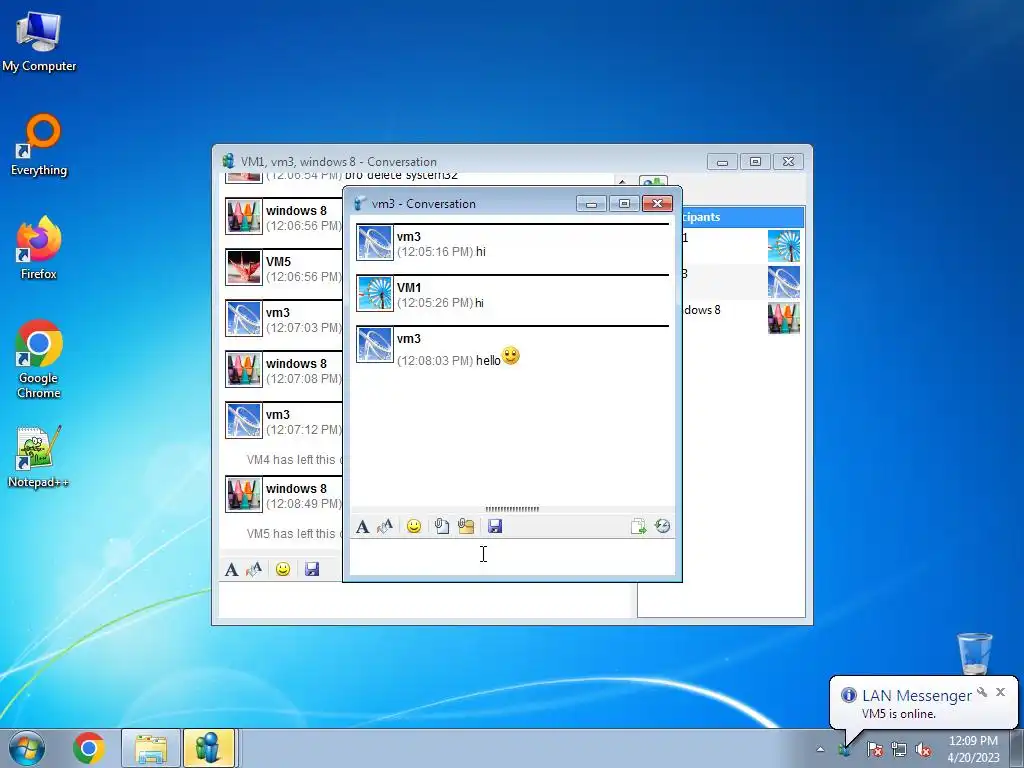Maximize the group Conversation window

pyautogui.click(x=756, y=162)
